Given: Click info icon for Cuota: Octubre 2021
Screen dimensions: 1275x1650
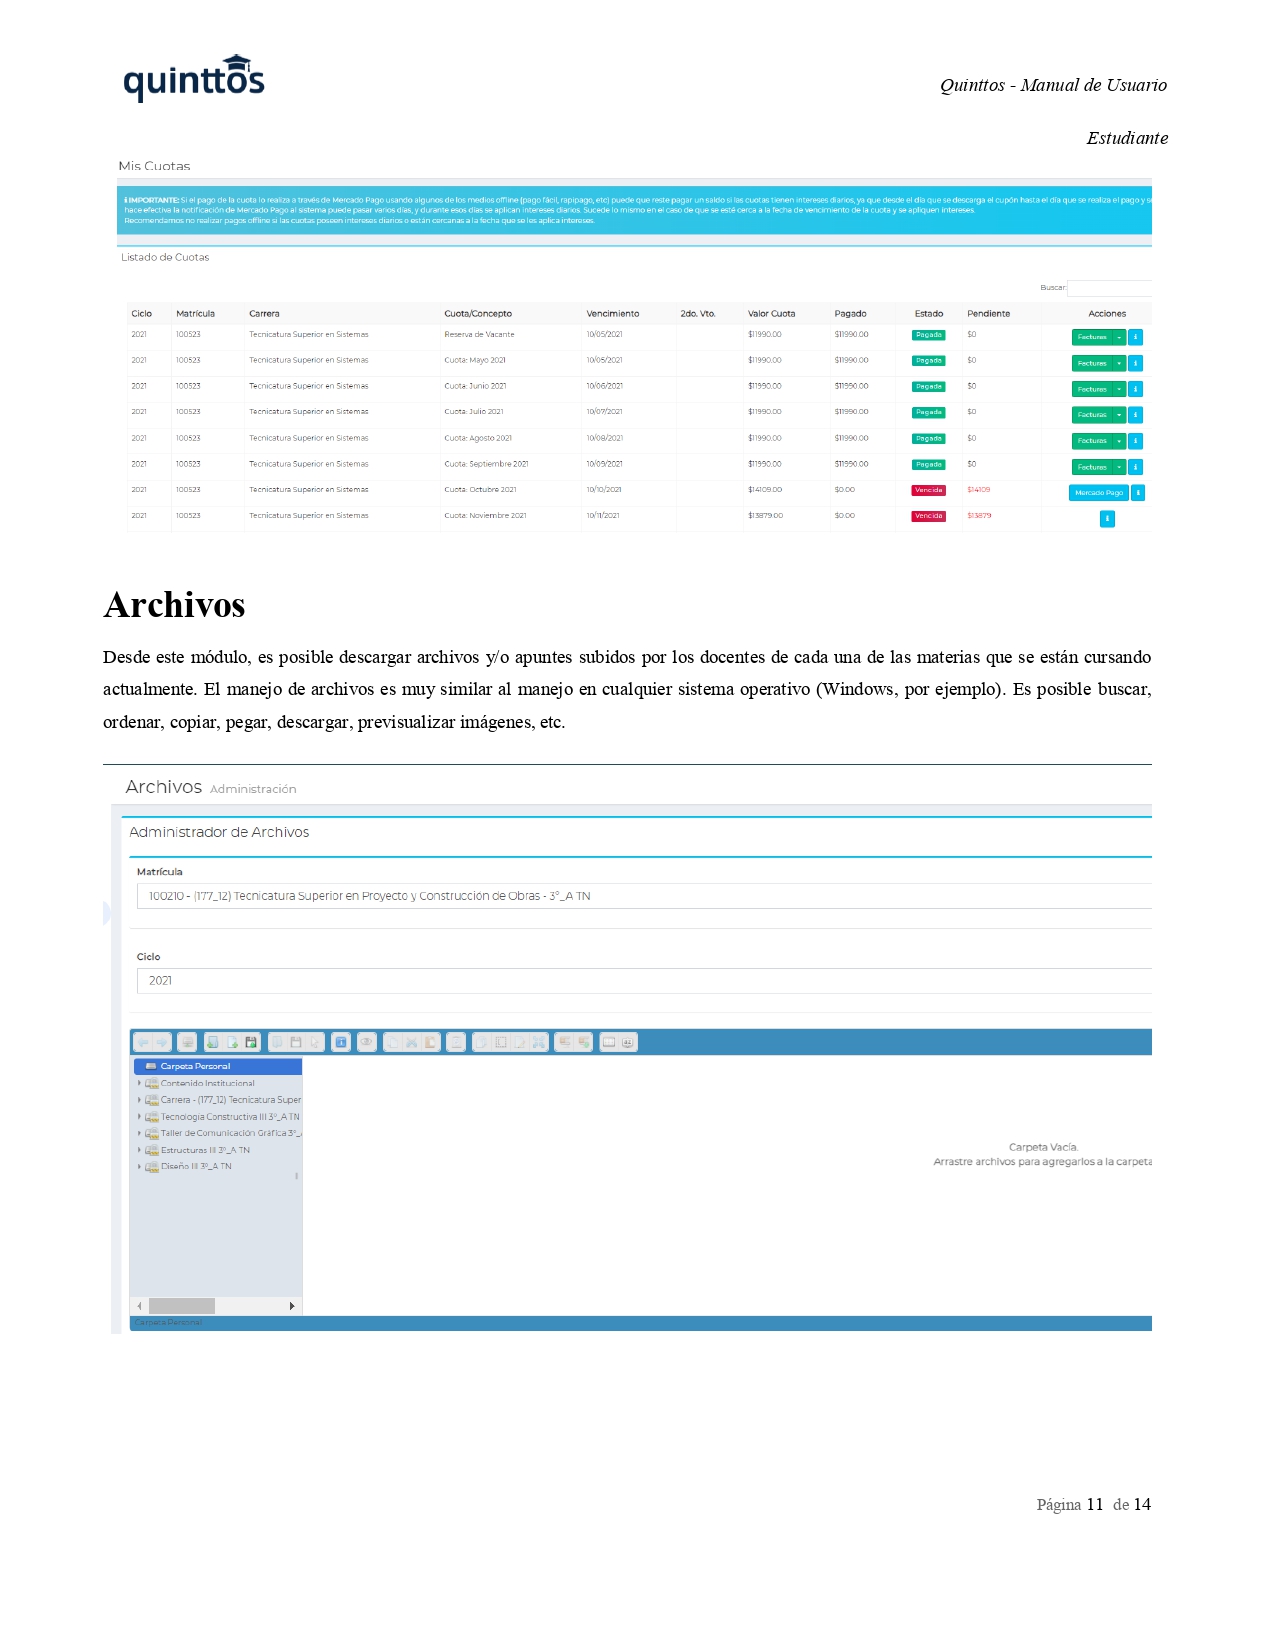Looking at the screenshot, I should (x=1138, y=492).
